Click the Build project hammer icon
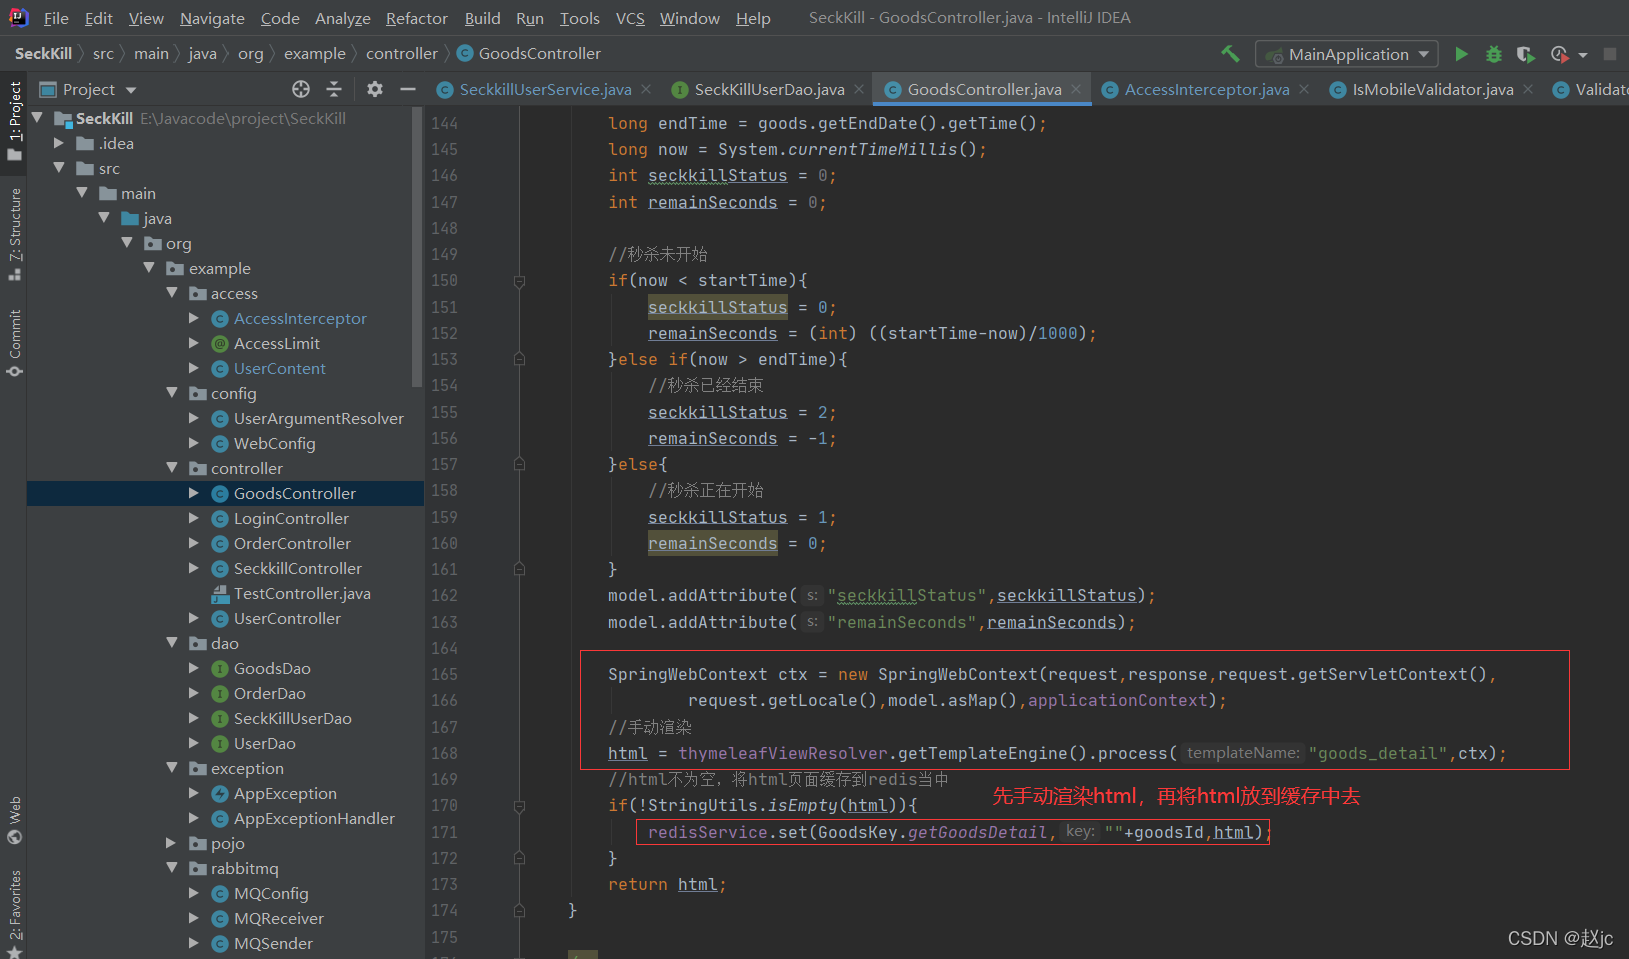 coord(1230,54)
